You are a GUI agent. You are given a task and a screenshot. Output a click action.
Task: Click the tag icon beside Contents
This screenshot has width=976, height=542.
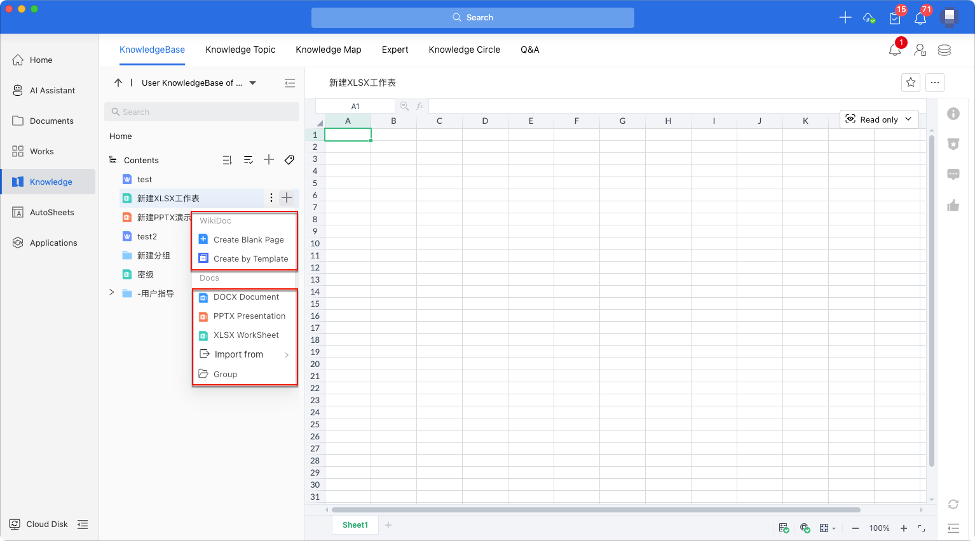[x=289, y=160]
